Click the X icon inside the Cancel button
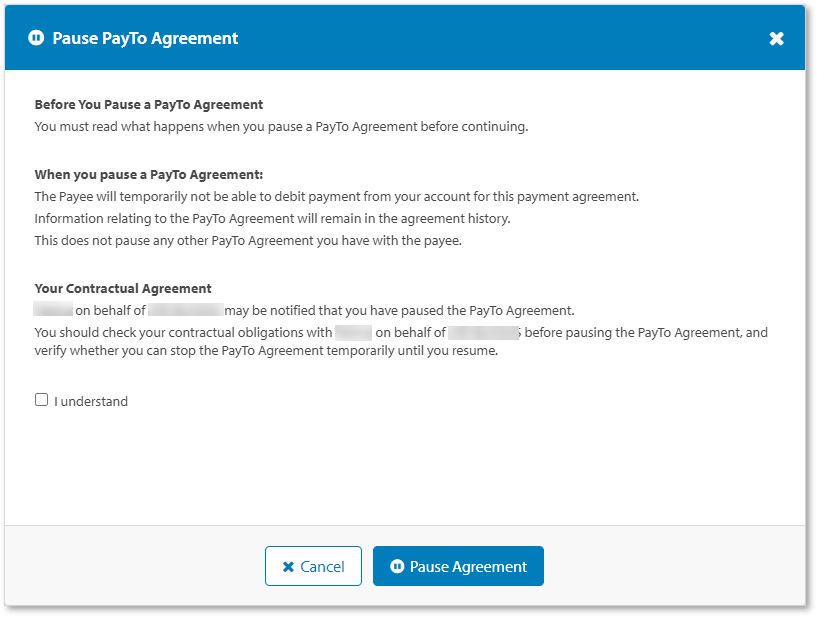Image resolution: width=817 pixels, height=617 pixels. click(x=289, y=566)
